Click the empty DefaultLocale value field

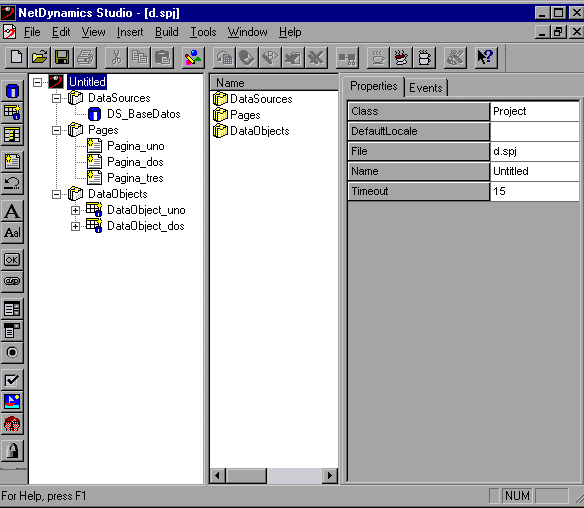(x=534, y=131)
